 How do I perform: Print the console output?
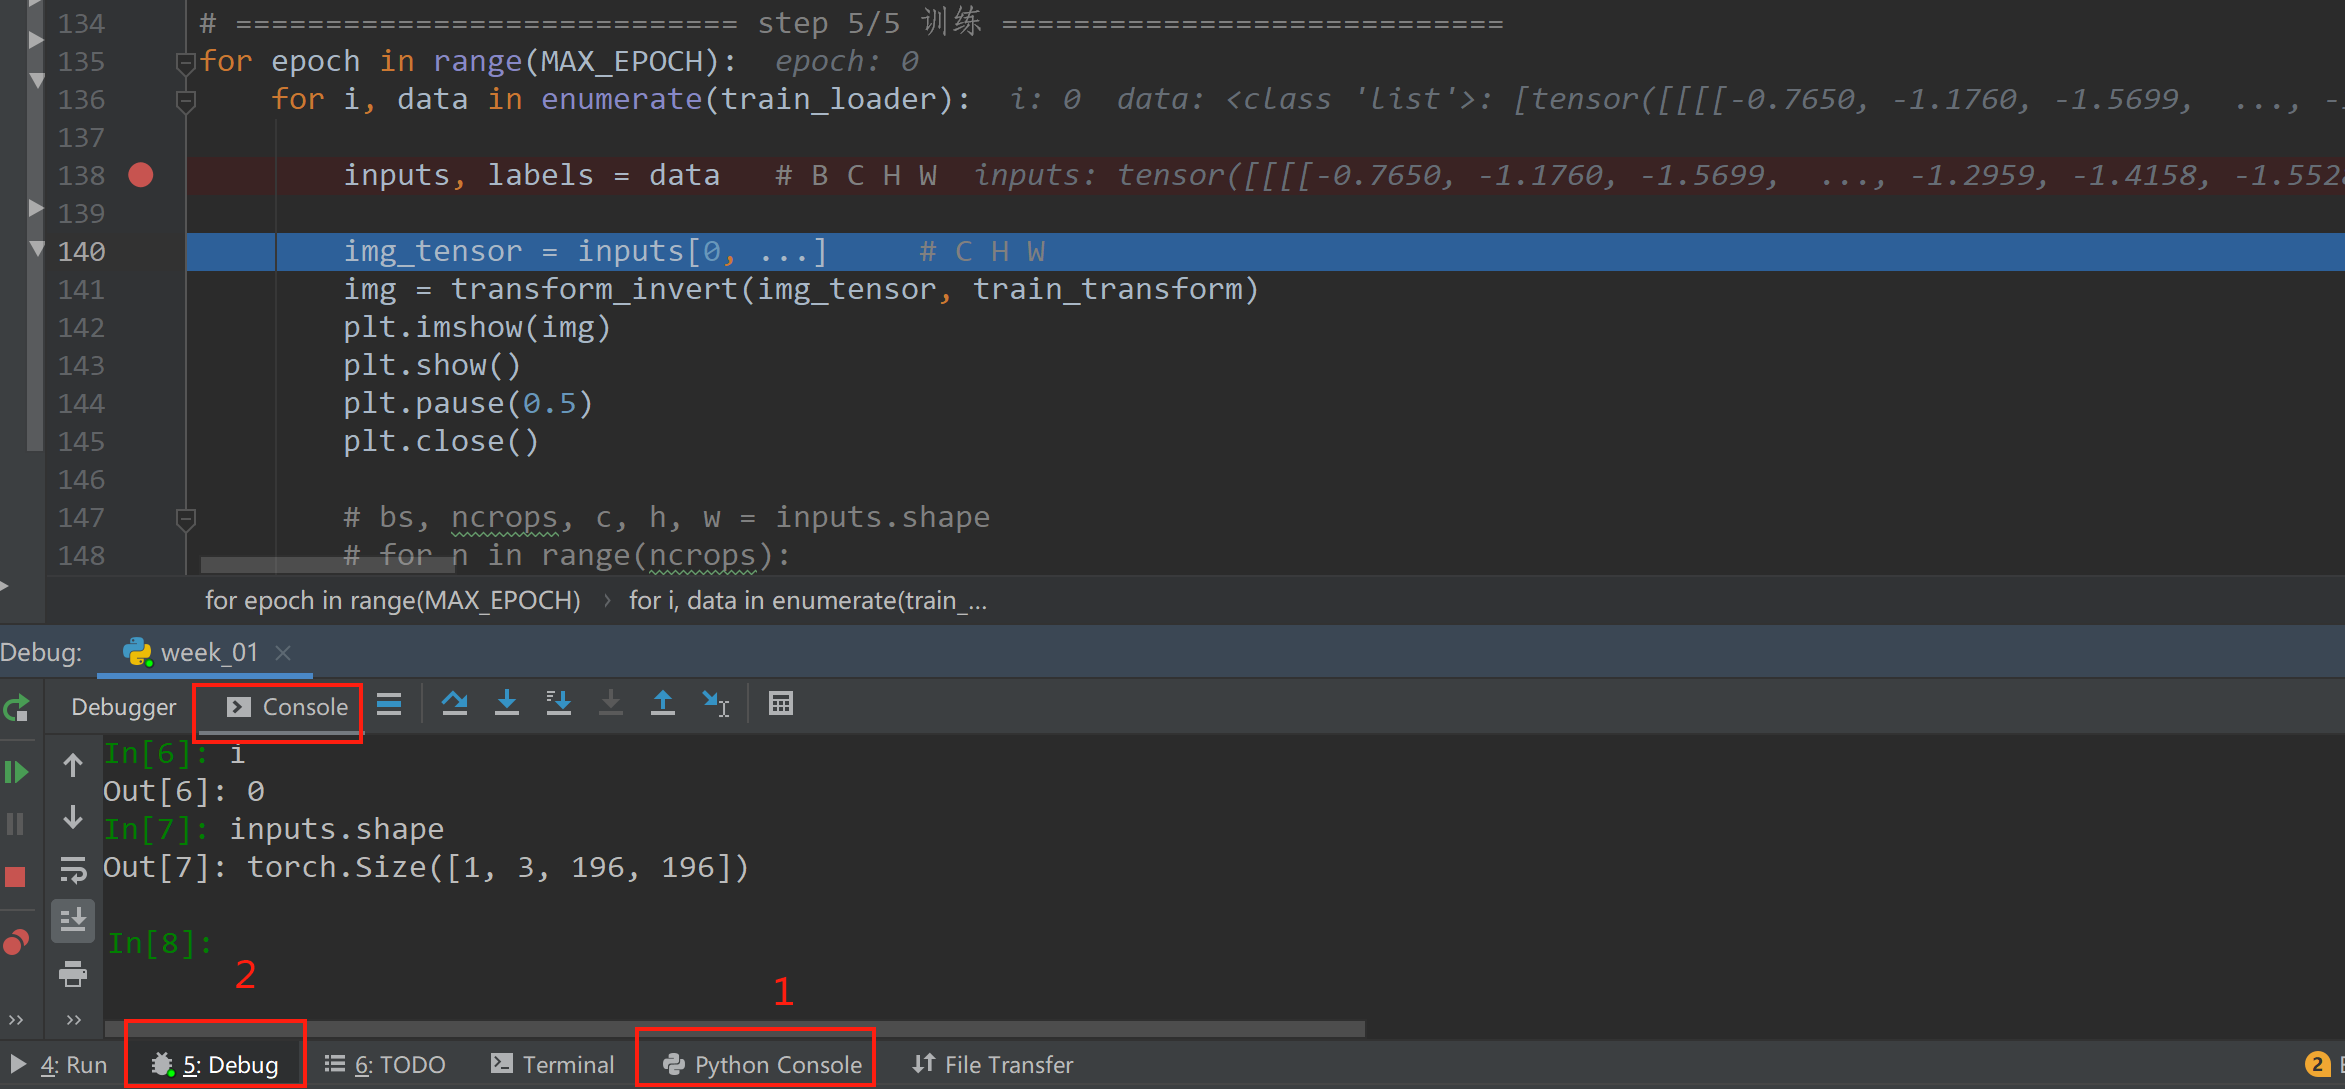tap(73, 974)
